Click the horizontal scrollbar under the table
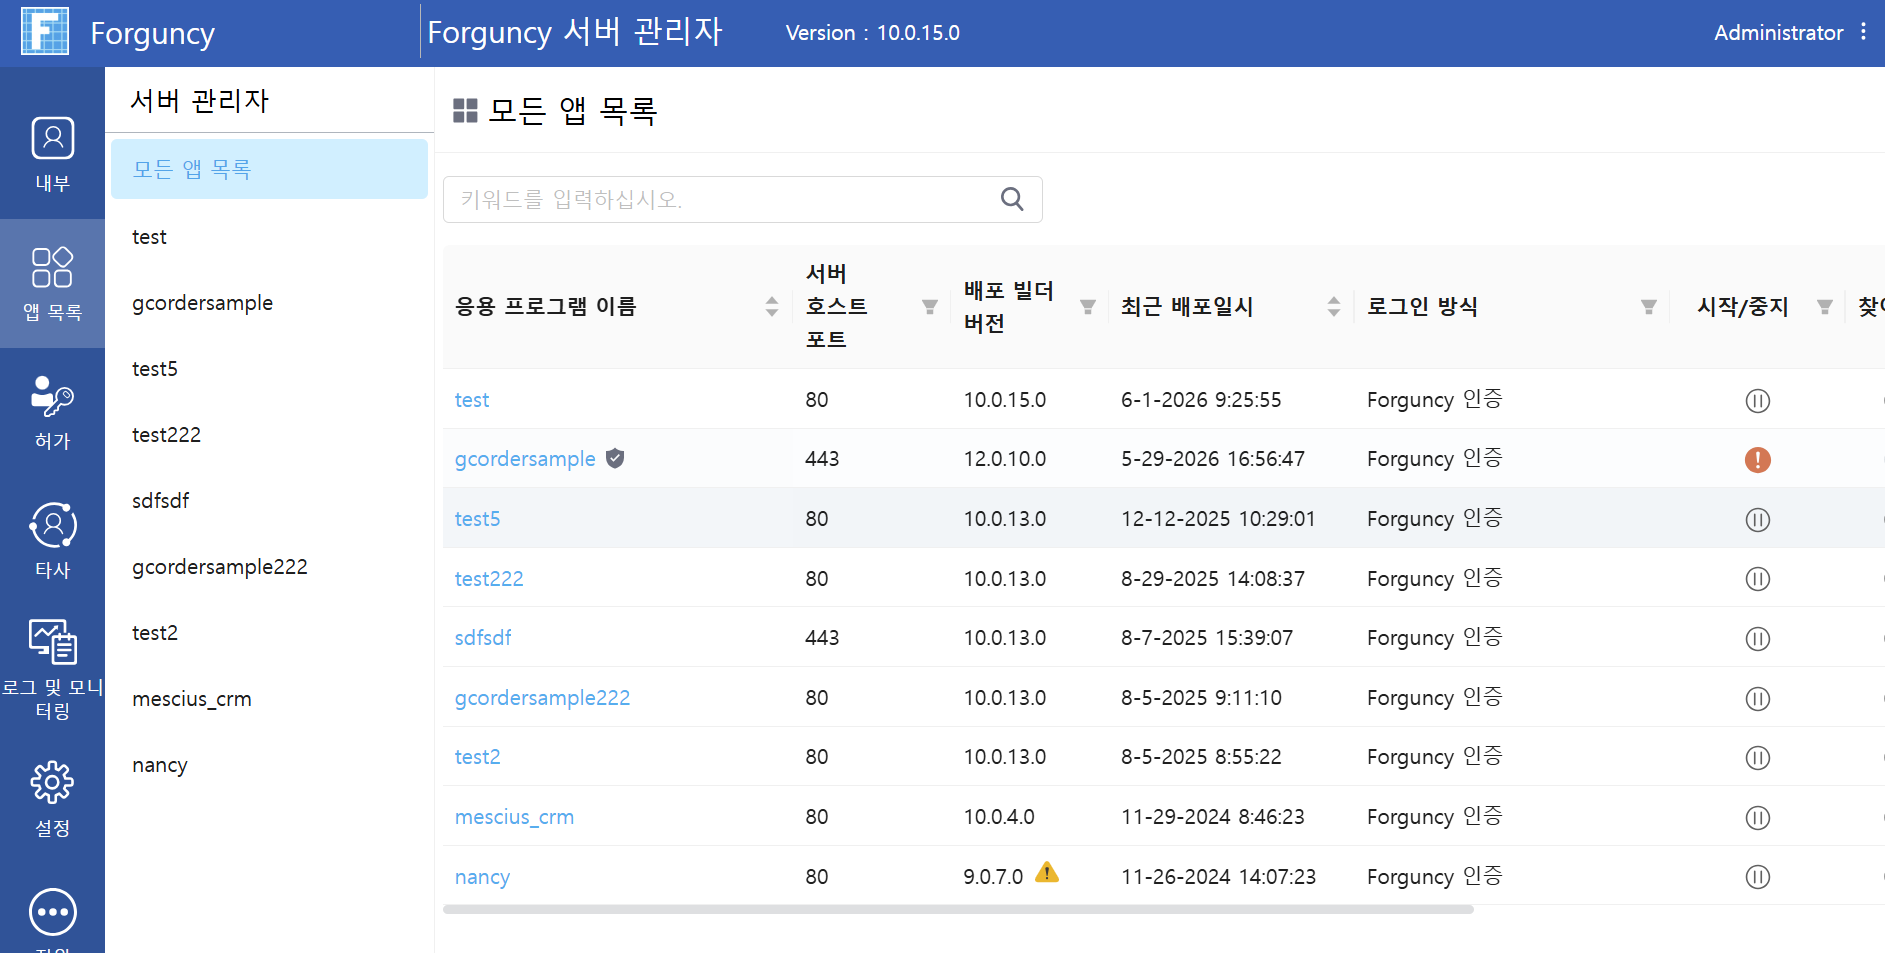This screenshot has width=1885, height=953. 958,910
